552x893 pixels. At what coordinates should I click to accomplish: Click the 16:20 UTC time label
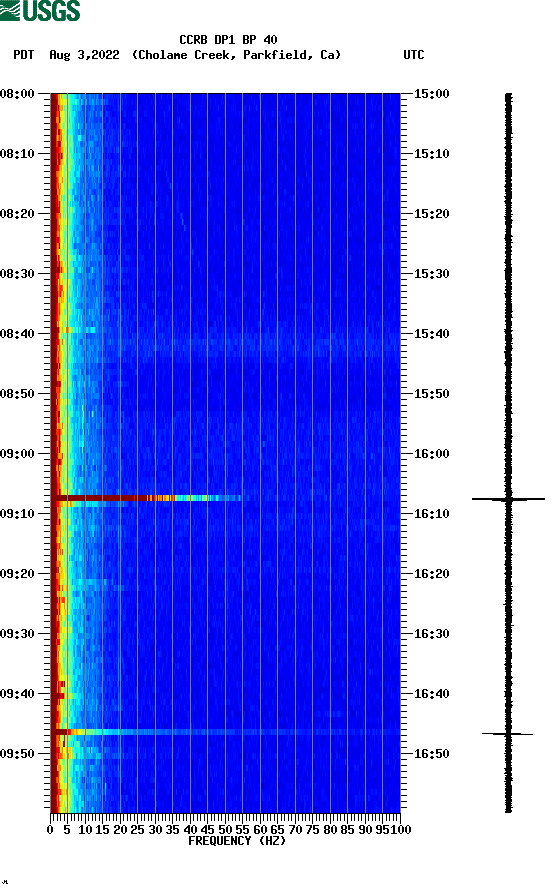pyautogui.click(x=431, y=574)
